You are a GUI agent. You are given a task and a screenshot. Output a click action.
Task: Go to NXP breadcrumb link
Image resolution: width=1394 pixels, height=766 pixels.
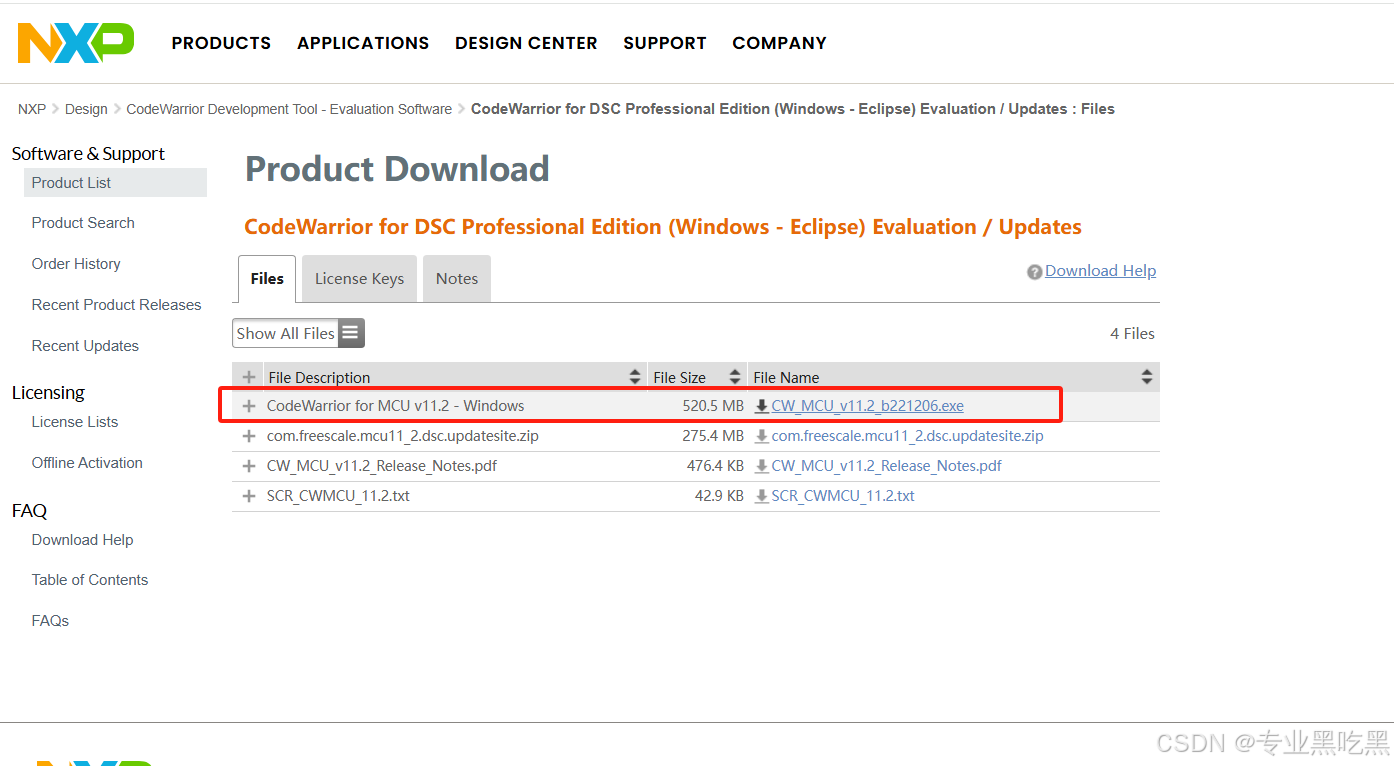pos(32,109)
